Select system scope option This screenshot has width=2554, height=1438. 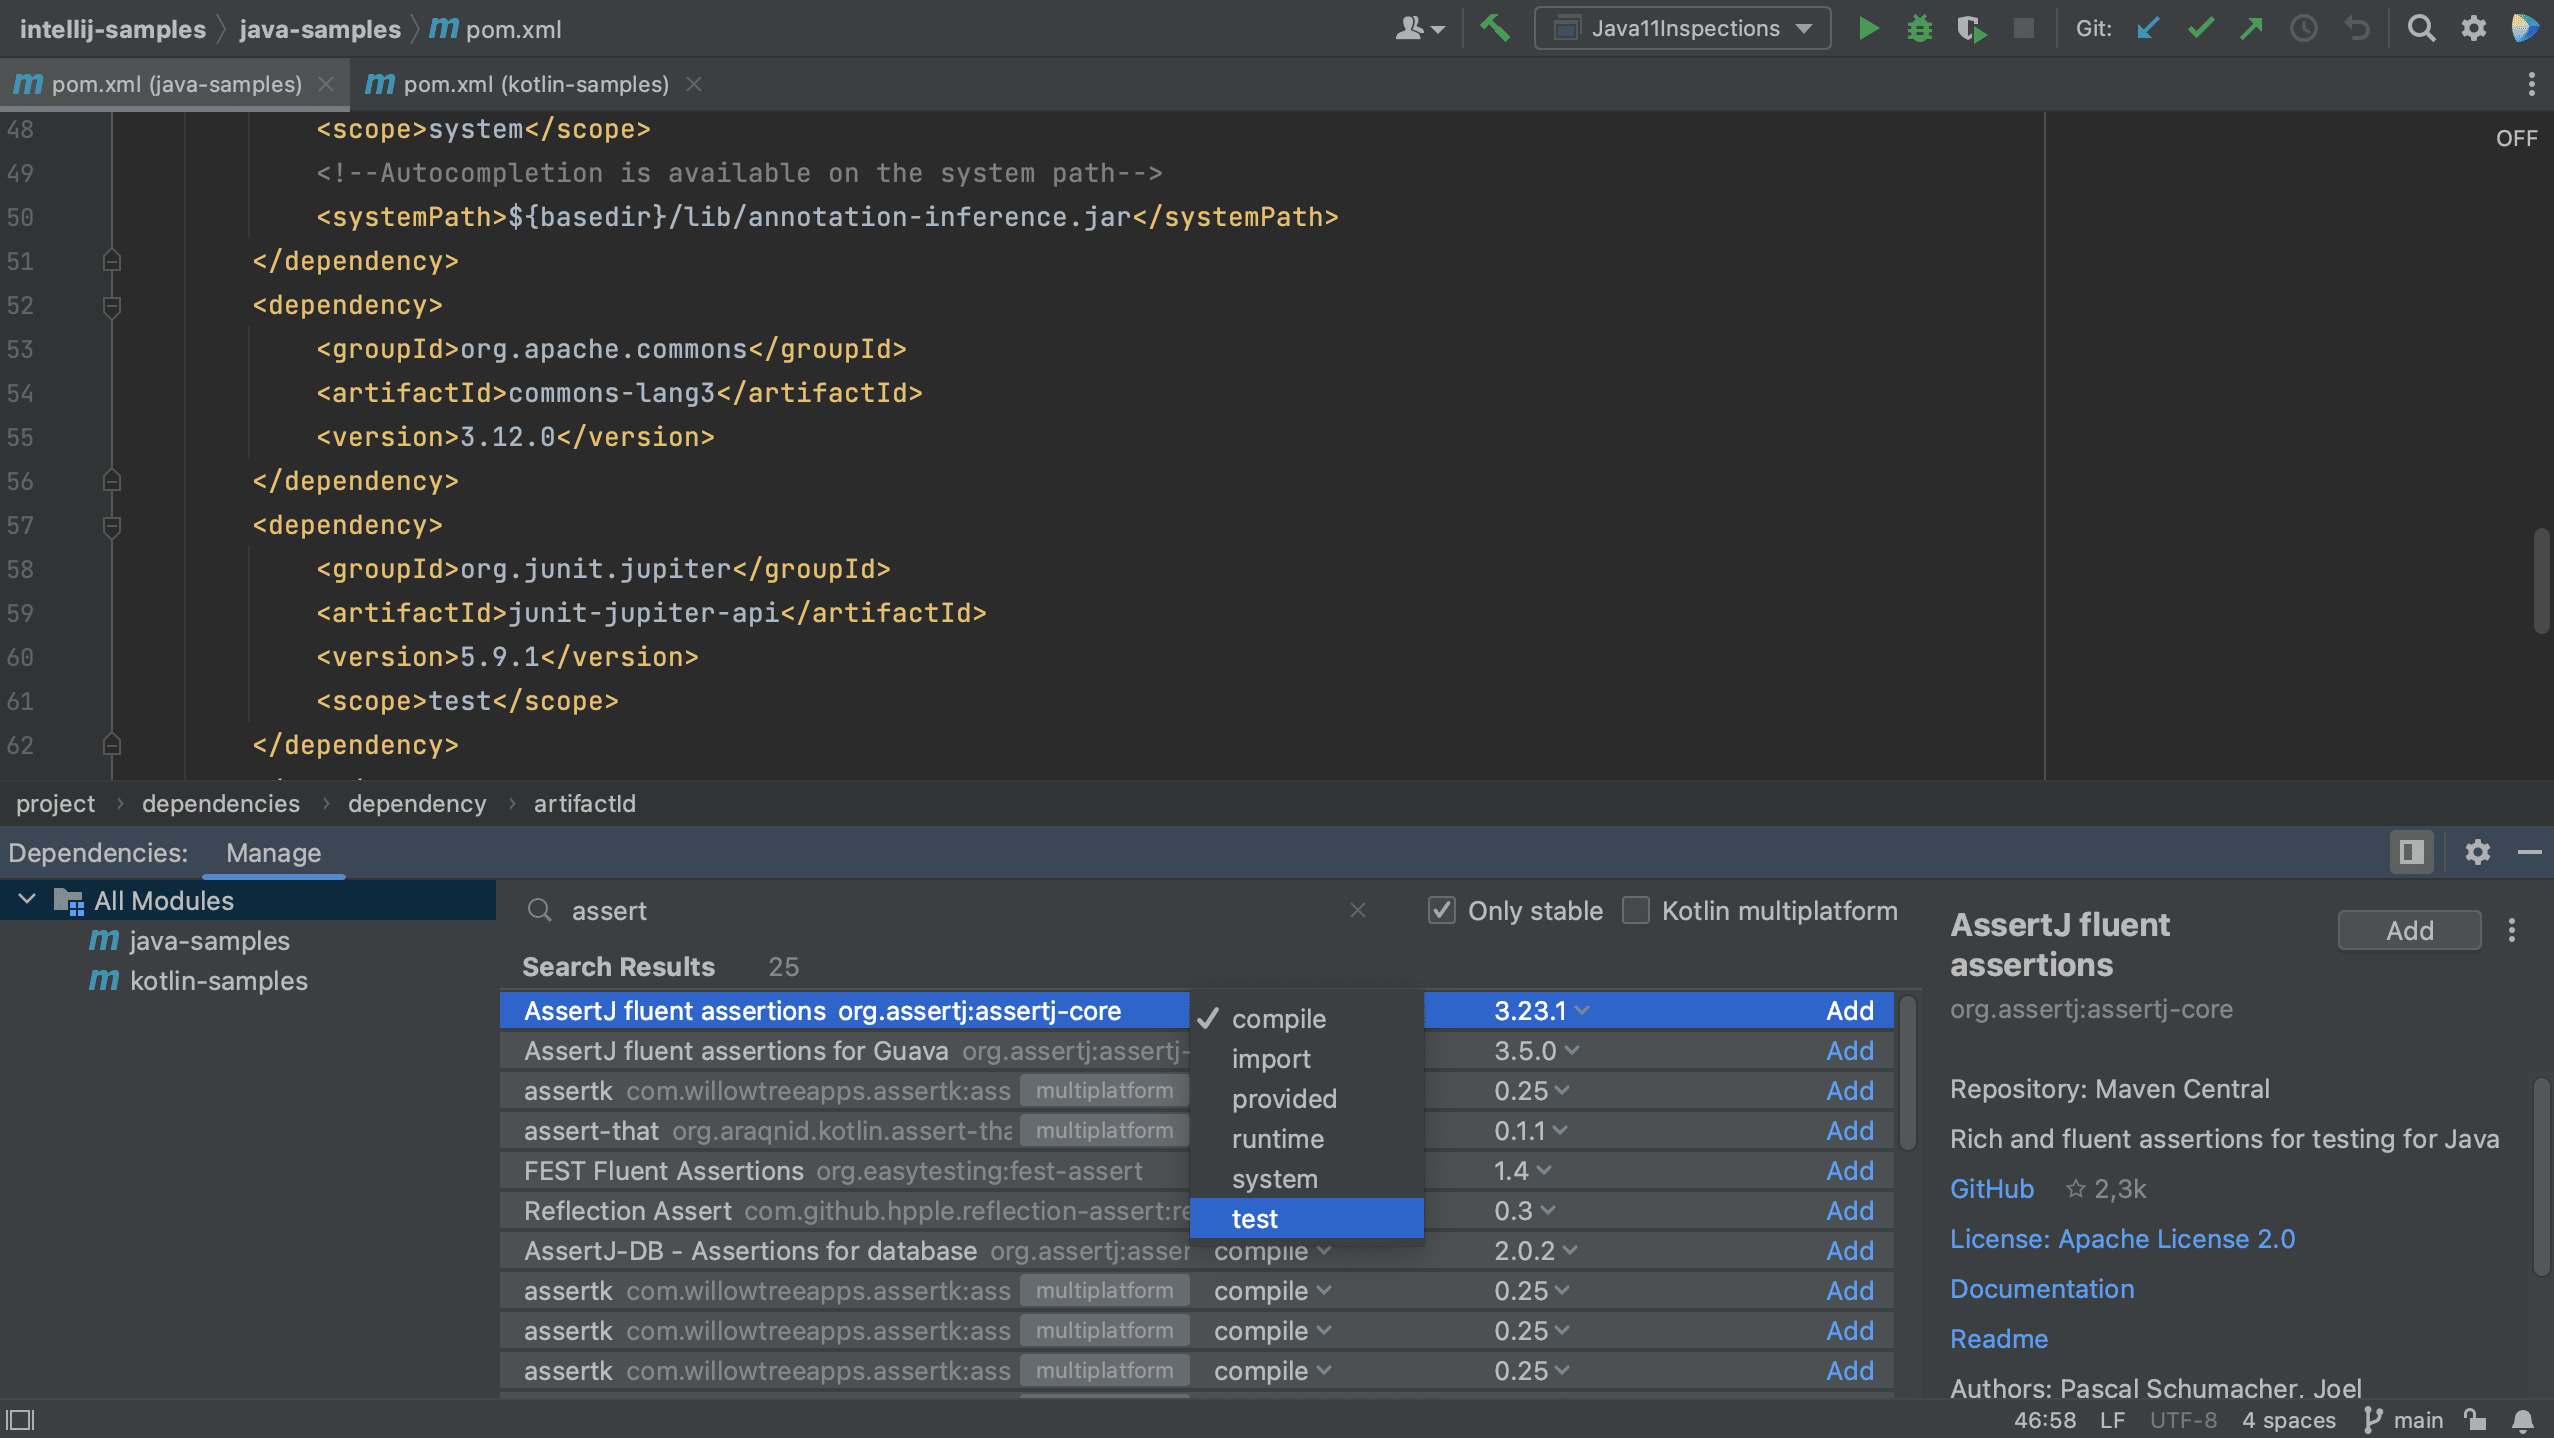tap(1306, 1178)
